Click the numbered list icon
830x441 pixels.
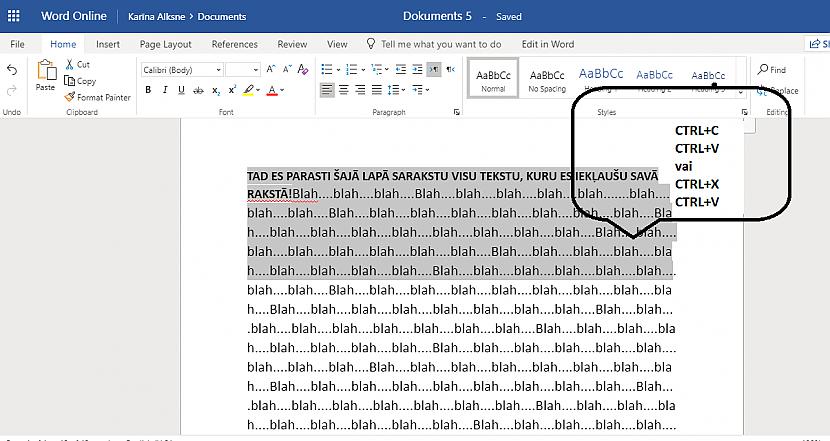click(351, 69)
